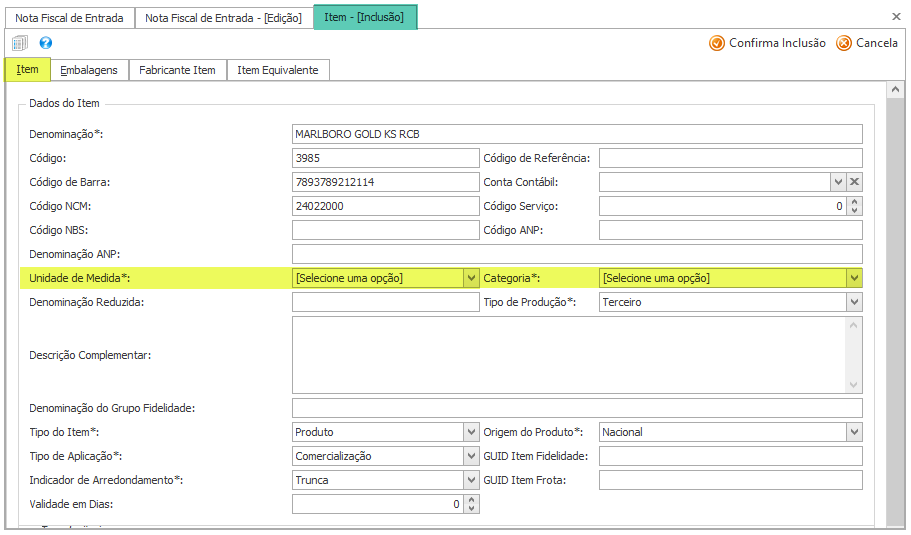Open the Origem do Produto dropdown
Viewport: 911px width, 535px height.
(854, 432)
